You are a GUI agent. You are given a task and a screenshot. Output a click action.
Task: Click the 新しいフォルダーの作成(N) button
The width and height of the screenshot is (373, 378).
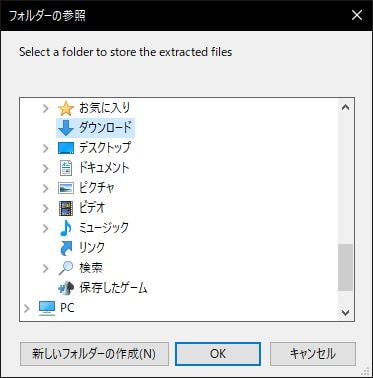click(94, 354)
